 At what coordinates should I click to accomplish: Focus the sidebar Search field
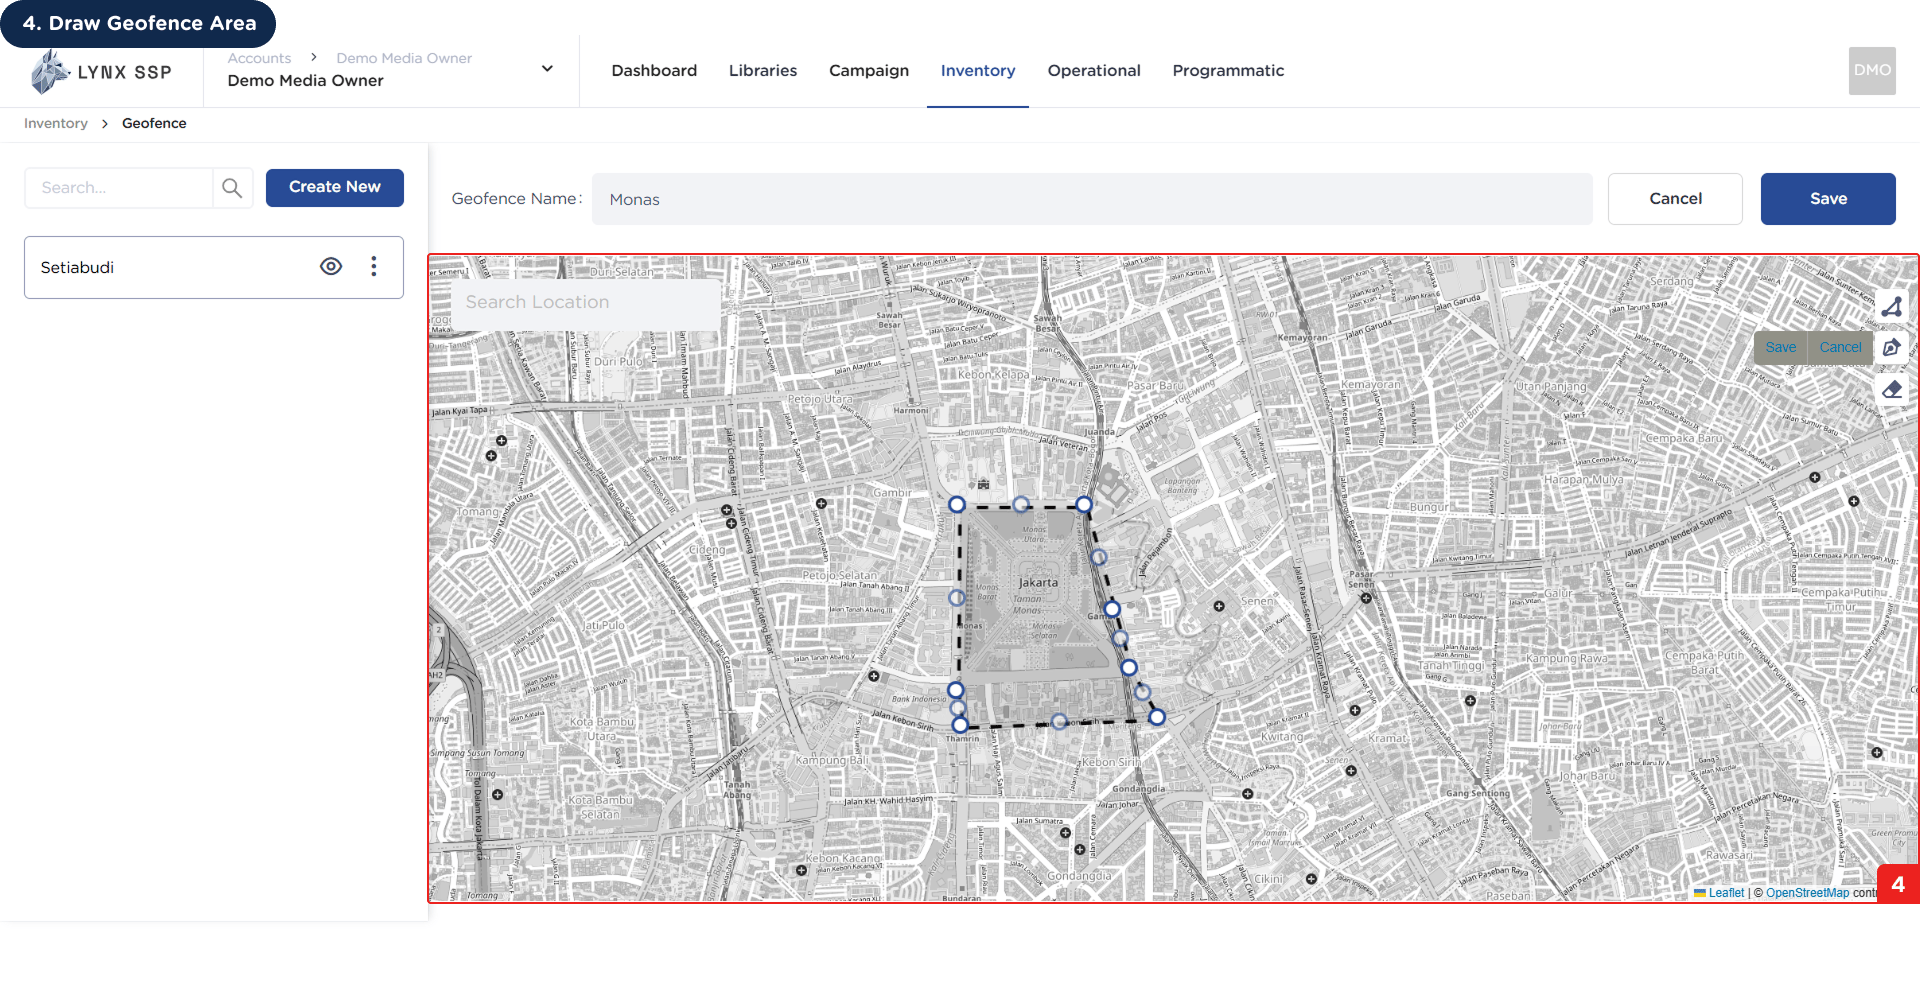coord(119,188)
